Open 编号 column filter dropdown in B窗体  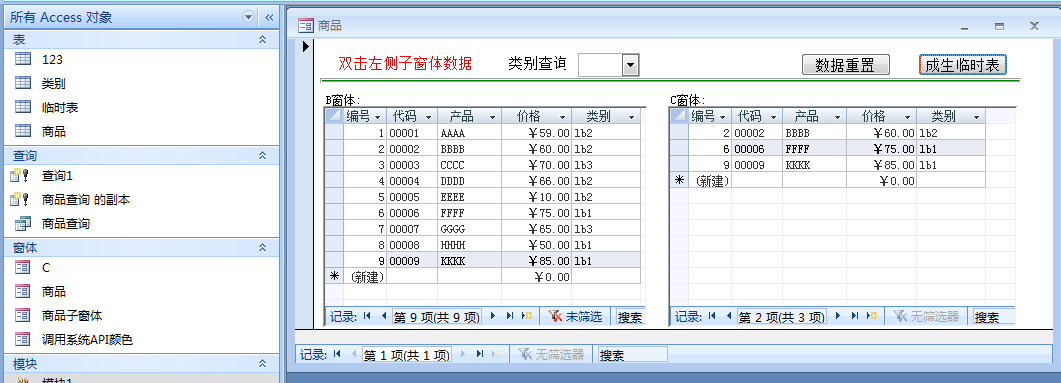[x=378, y=116]
